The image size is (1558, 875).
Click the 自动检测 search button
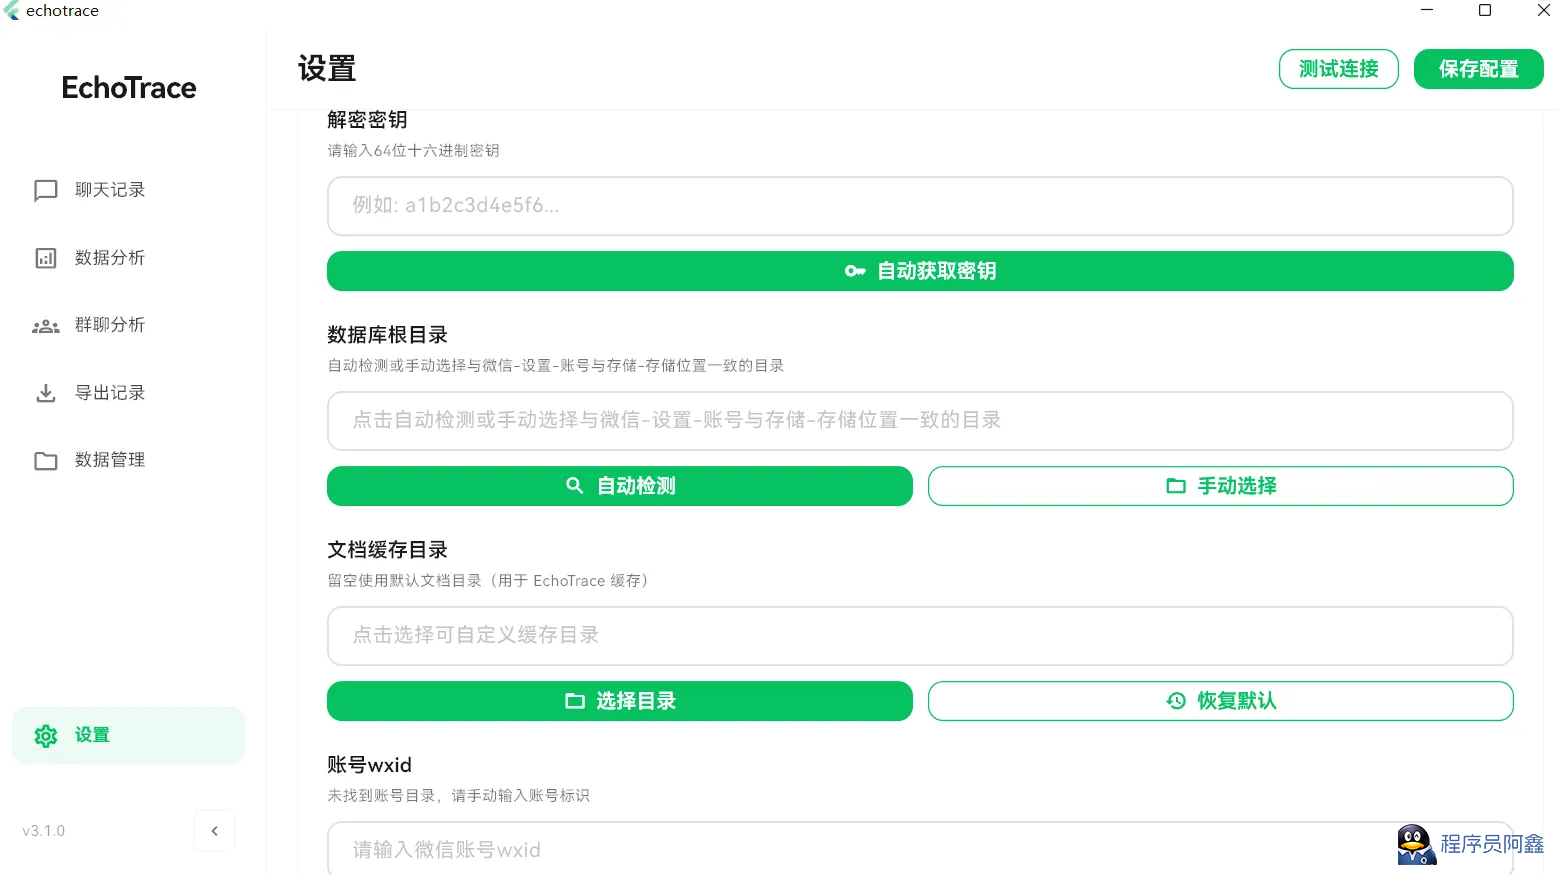[620, 486]
